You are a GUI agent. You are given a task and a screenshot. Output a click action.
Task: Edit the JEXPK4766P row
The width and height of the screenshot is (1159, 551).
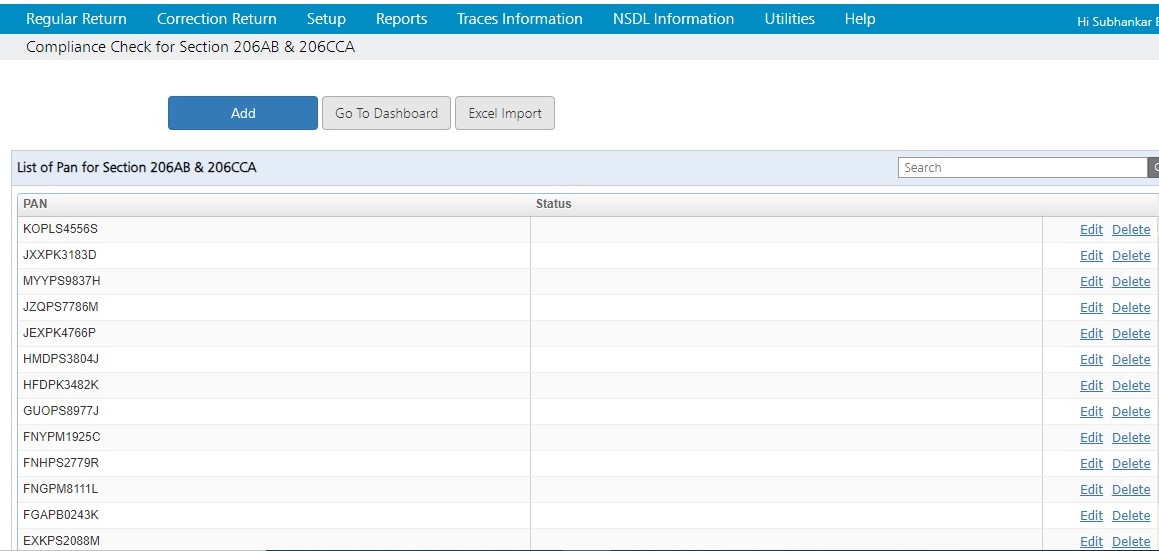[1091, 334]
